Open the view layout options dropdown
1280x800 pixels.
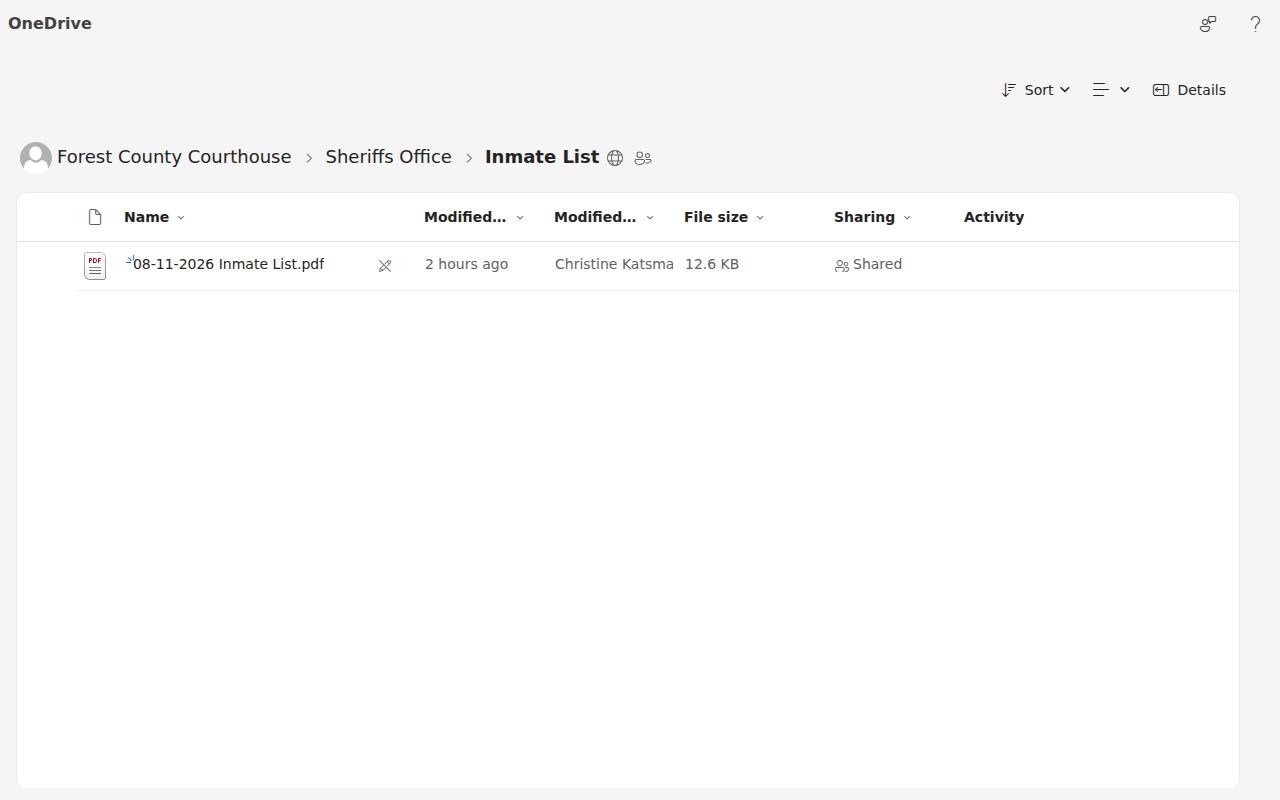[1111, 90]
